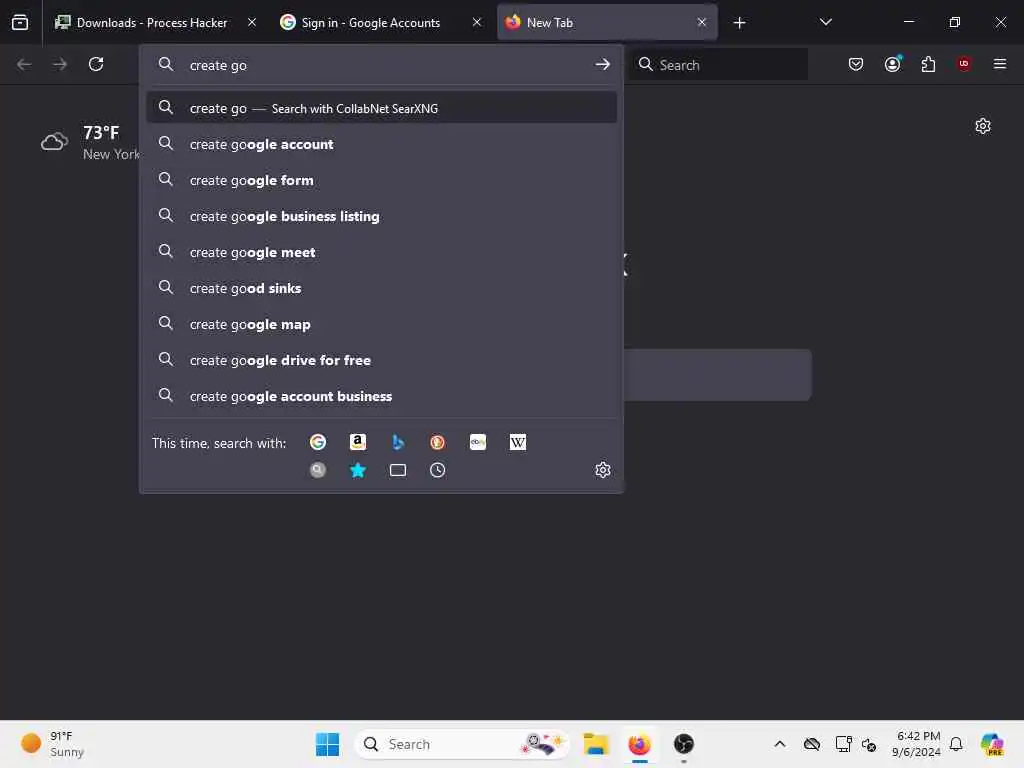
Task: Search in open Tabs icon
Action: [398, 470]
